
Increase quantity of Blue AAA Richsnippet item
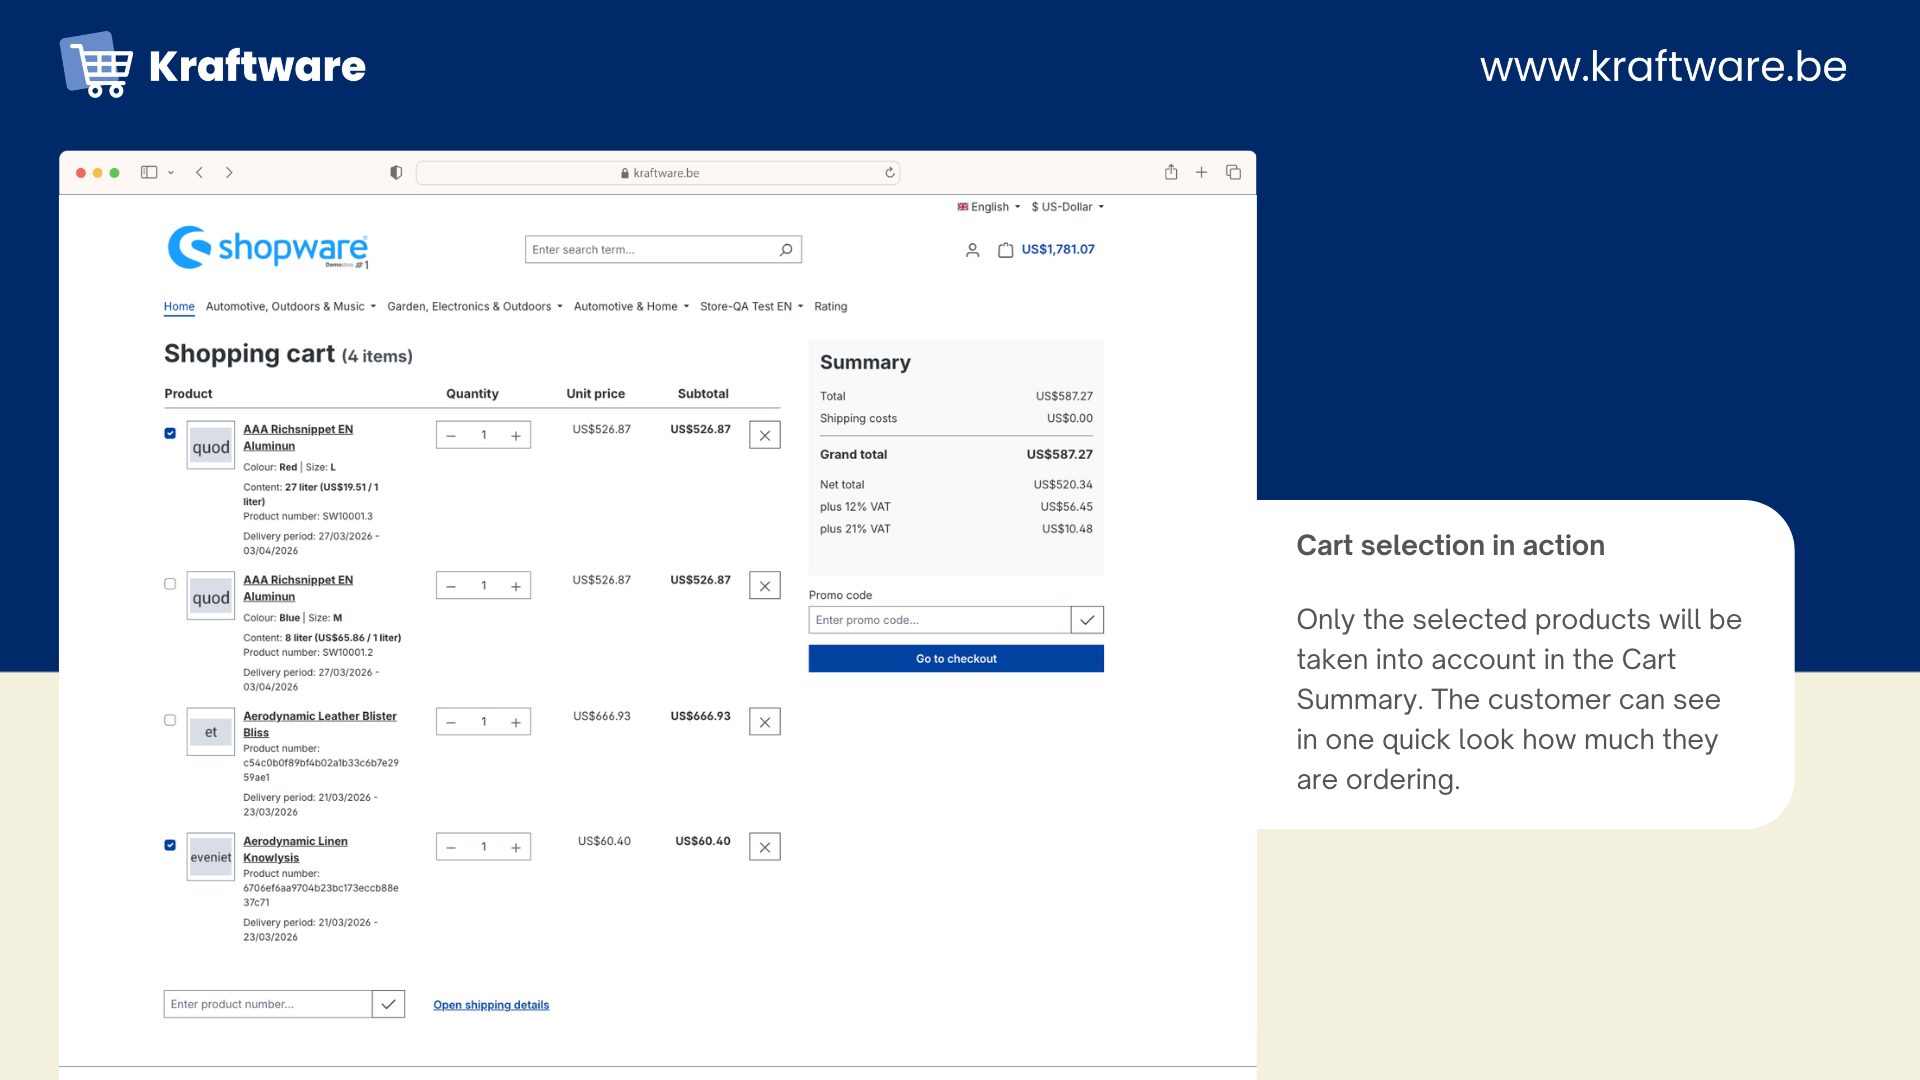coord(516,586)
